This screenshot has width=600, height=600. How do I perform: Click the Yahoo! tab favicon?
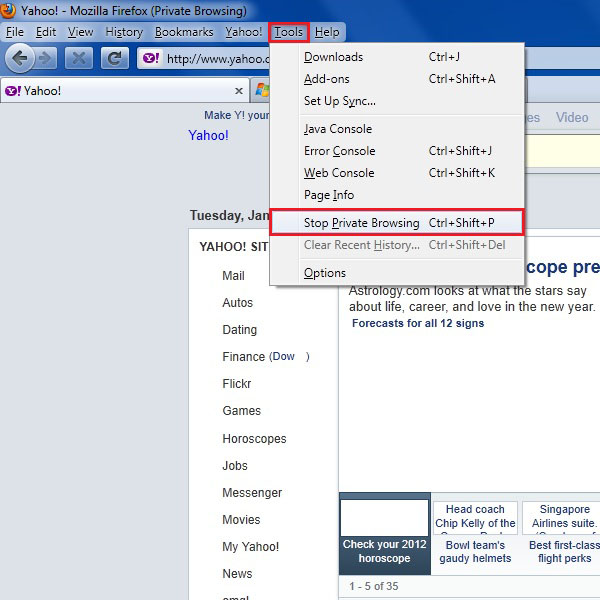click(x=13, y=91)
